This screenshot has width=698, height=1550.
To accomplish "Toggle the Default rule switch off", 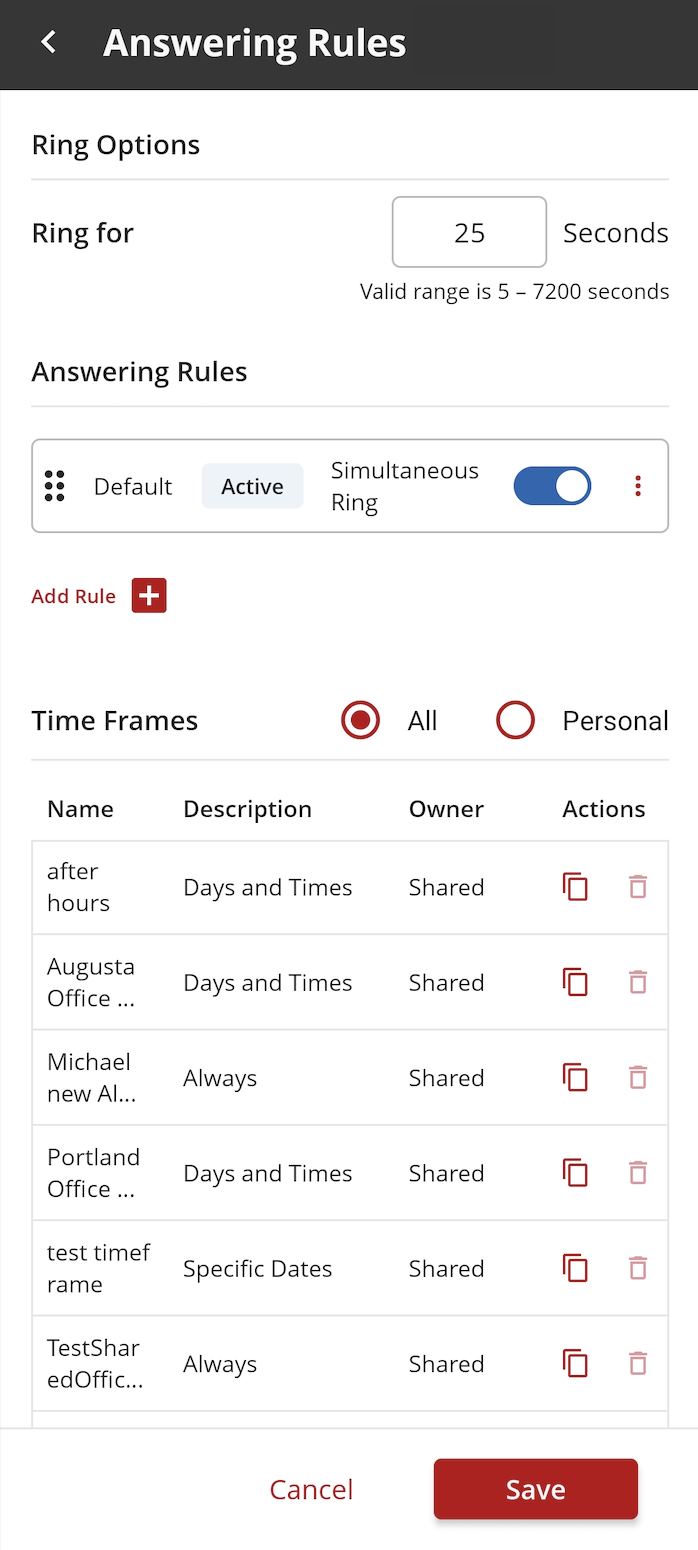I will coord(552,486).
